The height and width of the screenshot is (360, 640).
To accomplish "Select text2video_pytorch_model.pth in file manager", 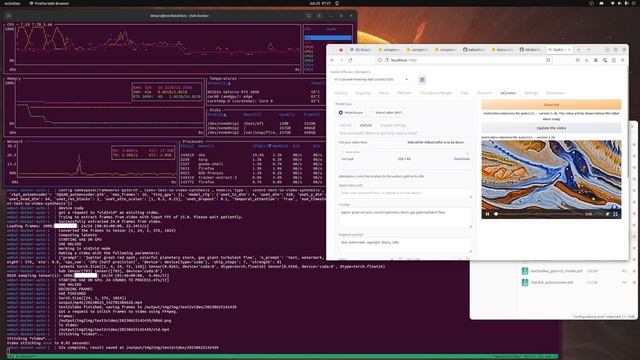I will 556,271.
